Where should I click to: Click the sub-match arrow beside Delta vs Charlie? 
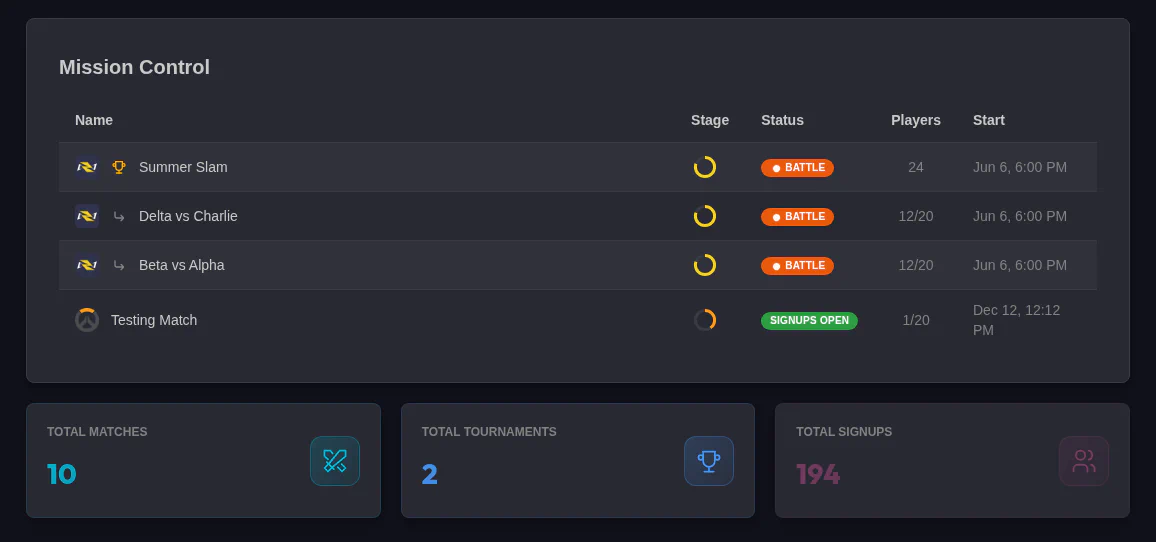tap(119, 216)
